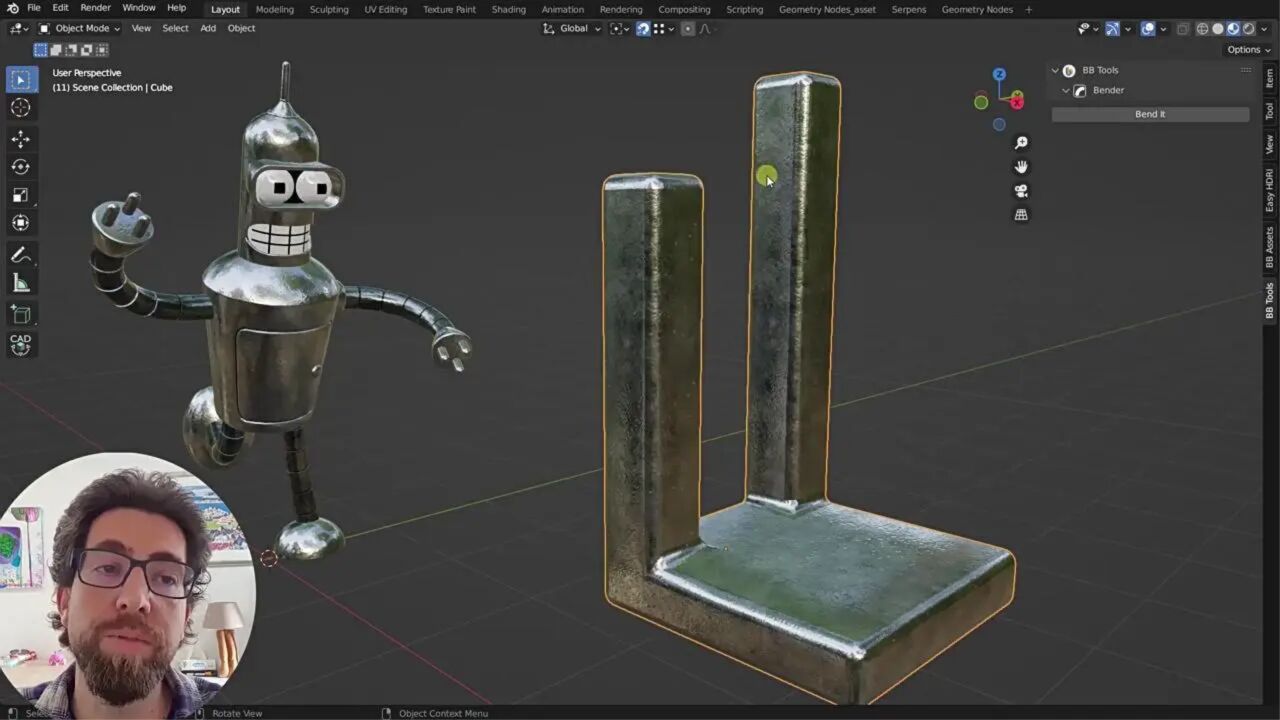Click the Zoom magnifier icon in the viewport
Viewport: 1280px width, 720px height.
(x=1021, y=141)
